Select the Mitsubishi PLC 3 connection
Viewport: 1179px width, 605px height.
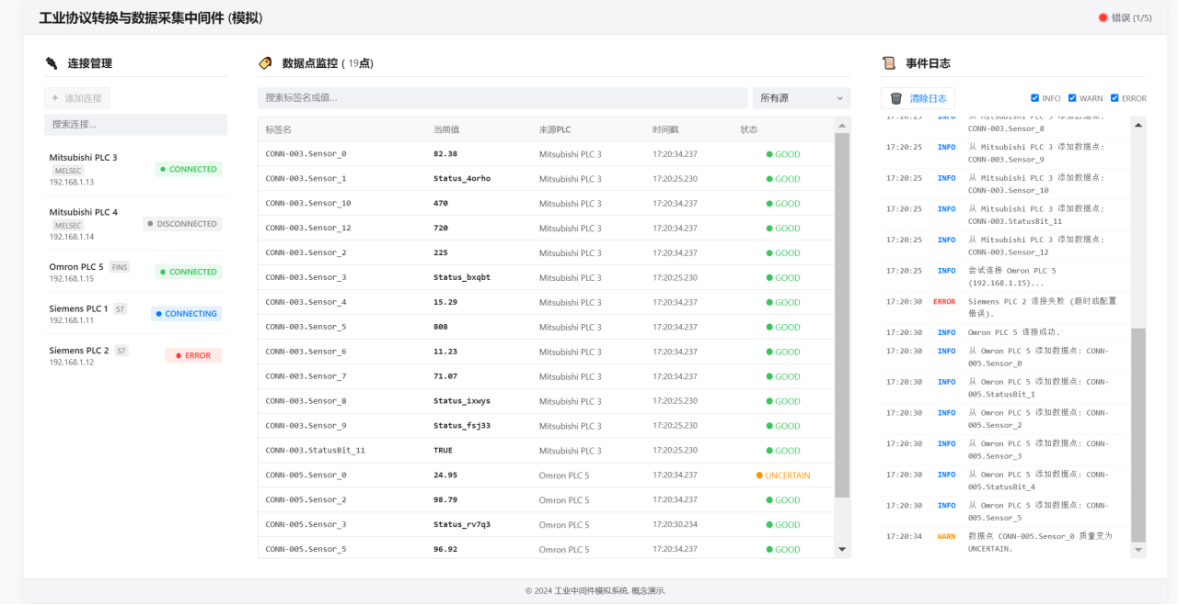(135, 169)
